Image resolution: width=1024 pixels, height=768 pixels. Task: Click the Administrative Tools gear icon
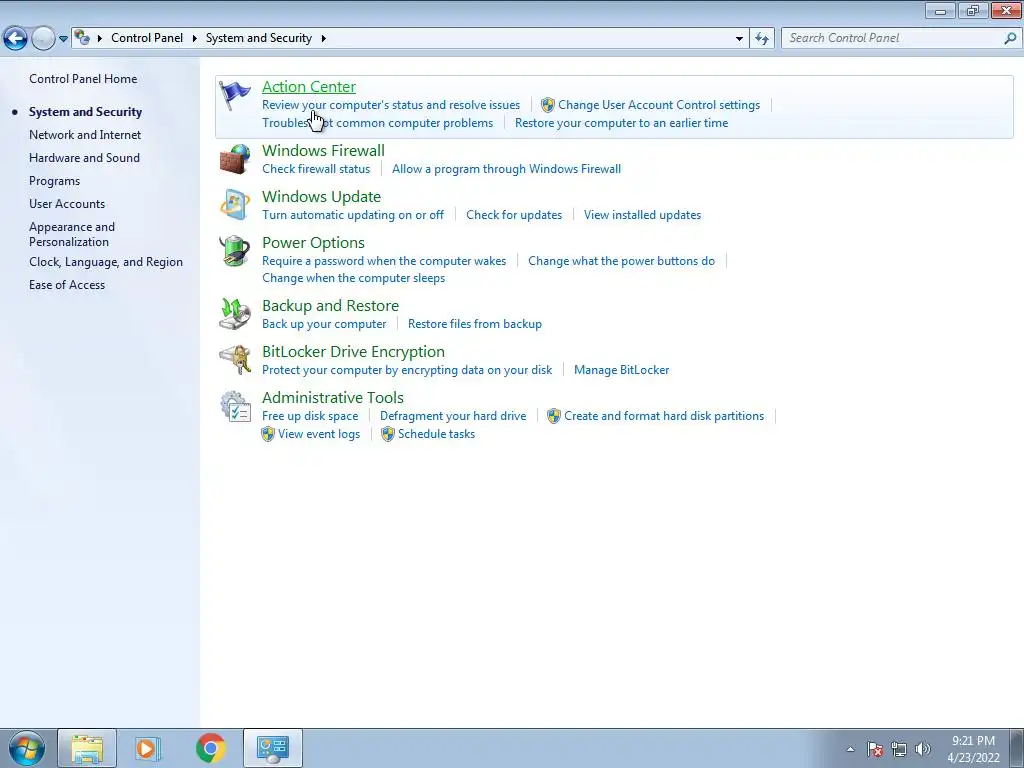coord(235,406)
